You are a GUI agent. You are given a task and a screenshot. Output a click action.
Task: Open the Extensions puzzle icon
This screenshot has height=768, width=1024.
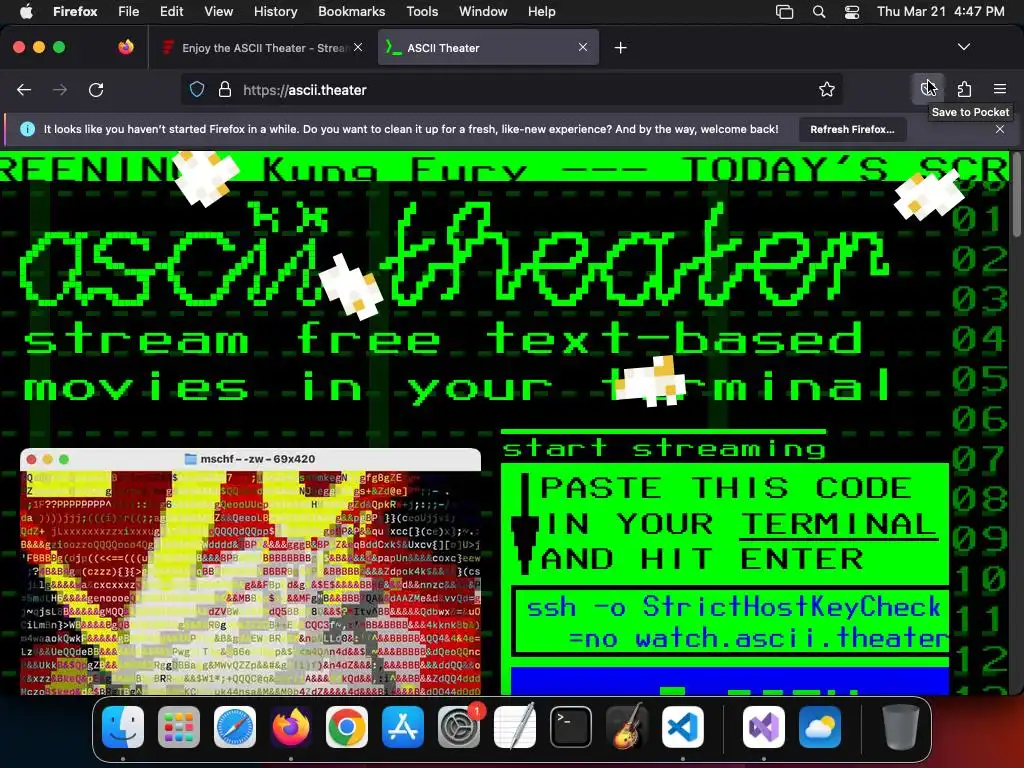point(965,89)
